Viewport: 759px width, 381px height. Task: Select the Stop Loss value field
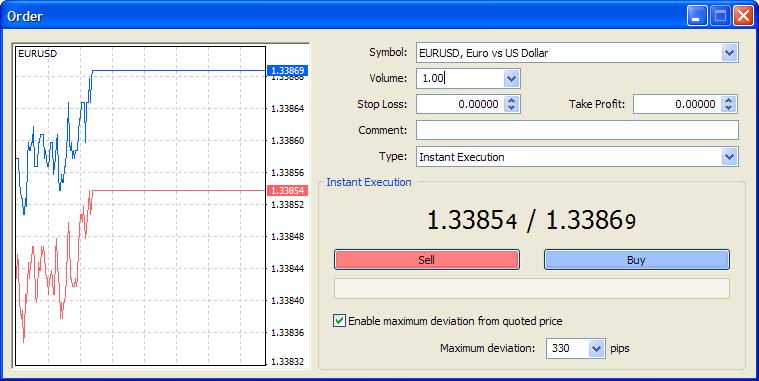pos(460,104)
